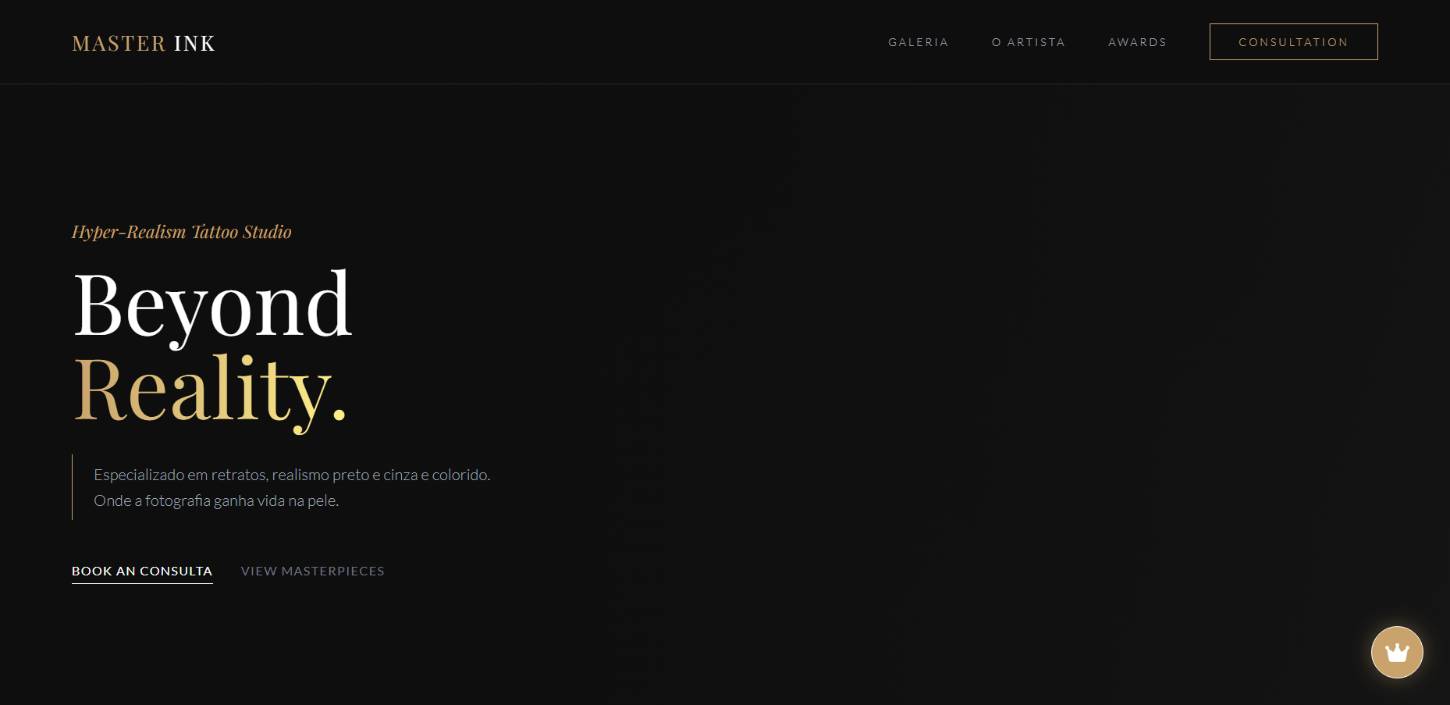Screen dimensions: 1450x705
Task: Click the gold MASTER word in logo
Action: tap(119, 43)
